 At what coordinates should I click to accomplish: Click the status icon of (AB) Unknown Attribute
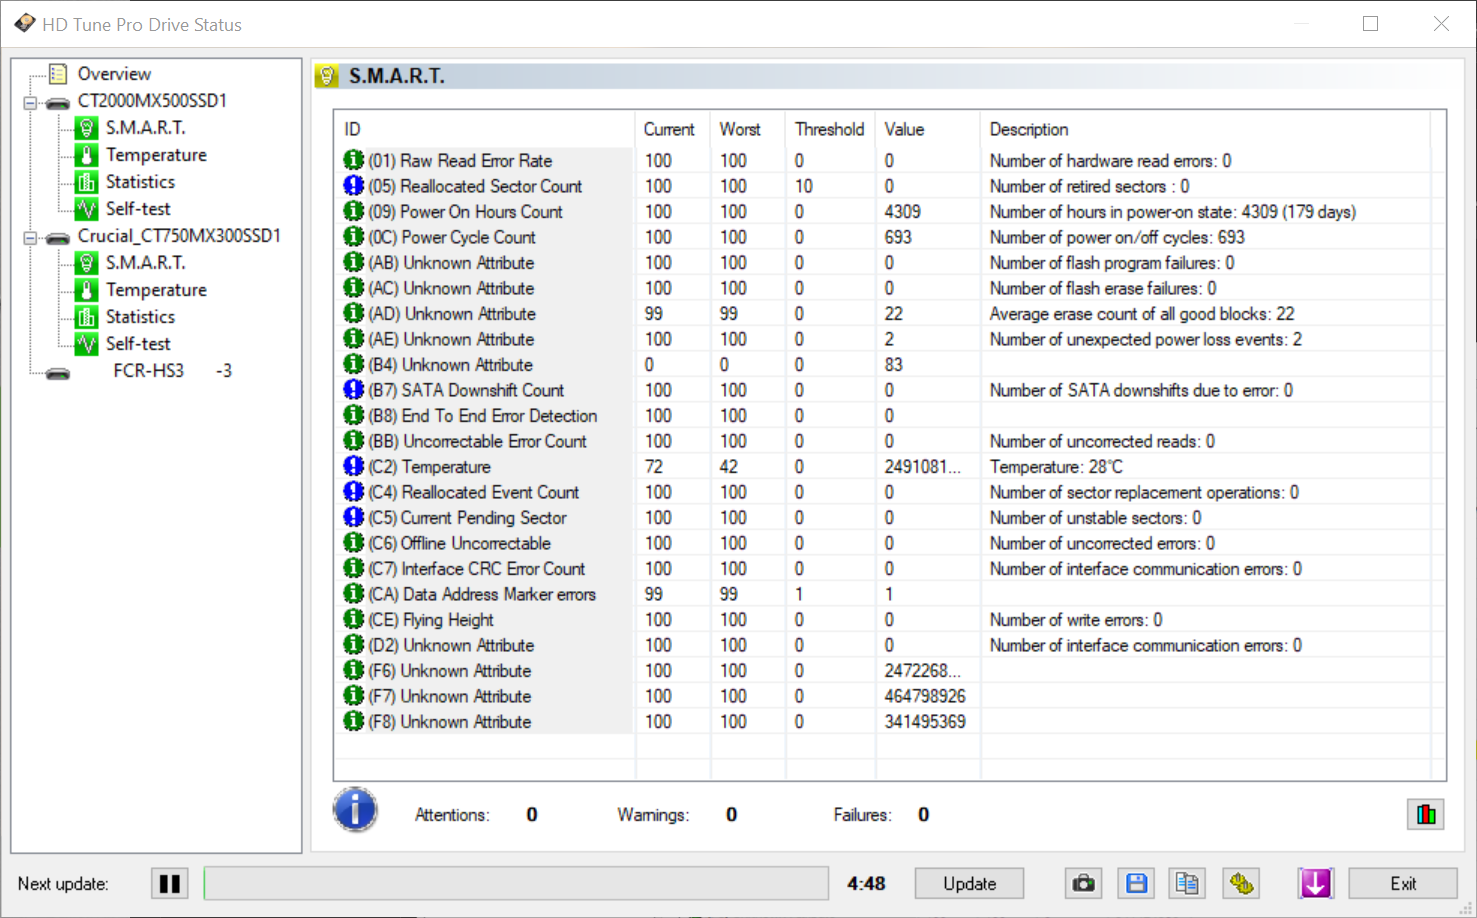(x=353, y=262)
